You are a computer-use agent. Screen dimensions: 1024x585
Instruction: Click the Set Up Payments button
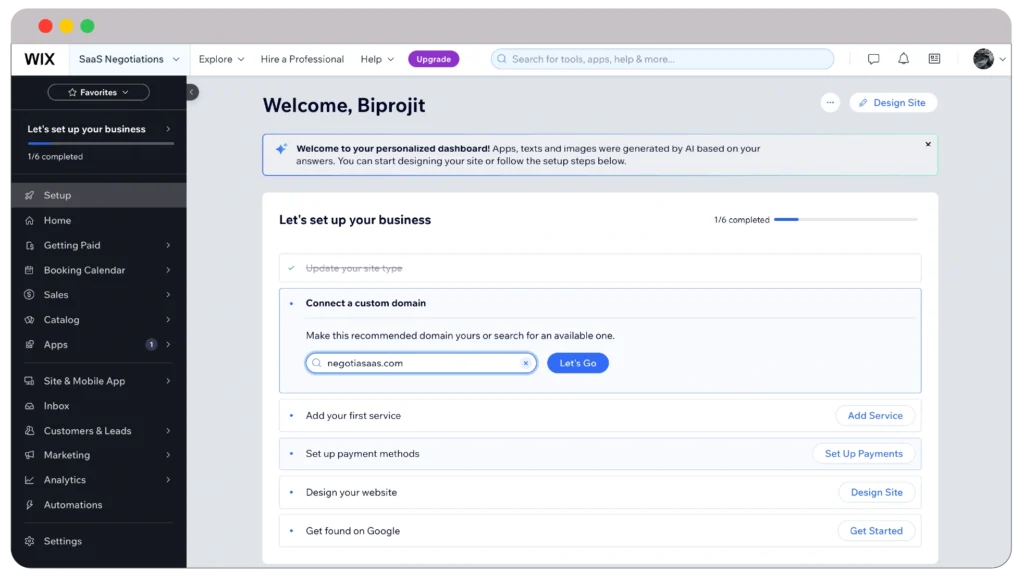tap(863, 454)
